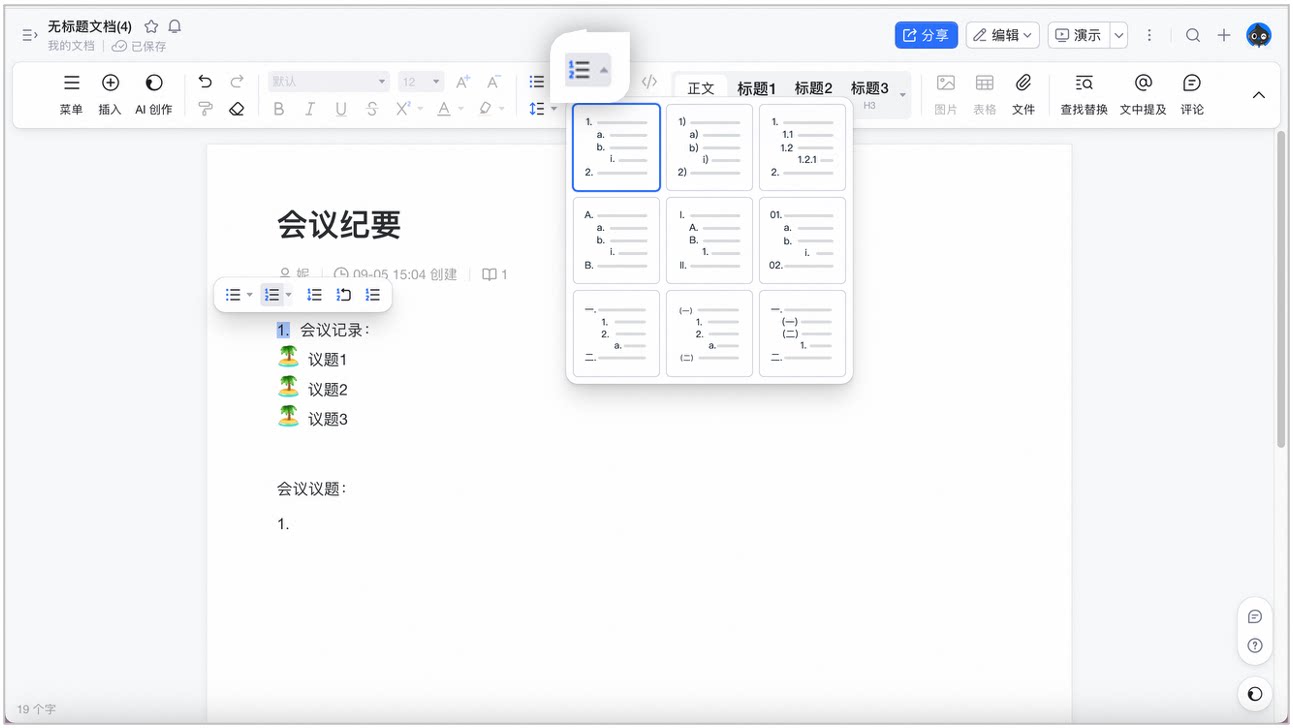Click the 文中提及 @ icon
Image resolution: width=1293 pixels, height=728 pixels.
click(x=1143, y=95)
